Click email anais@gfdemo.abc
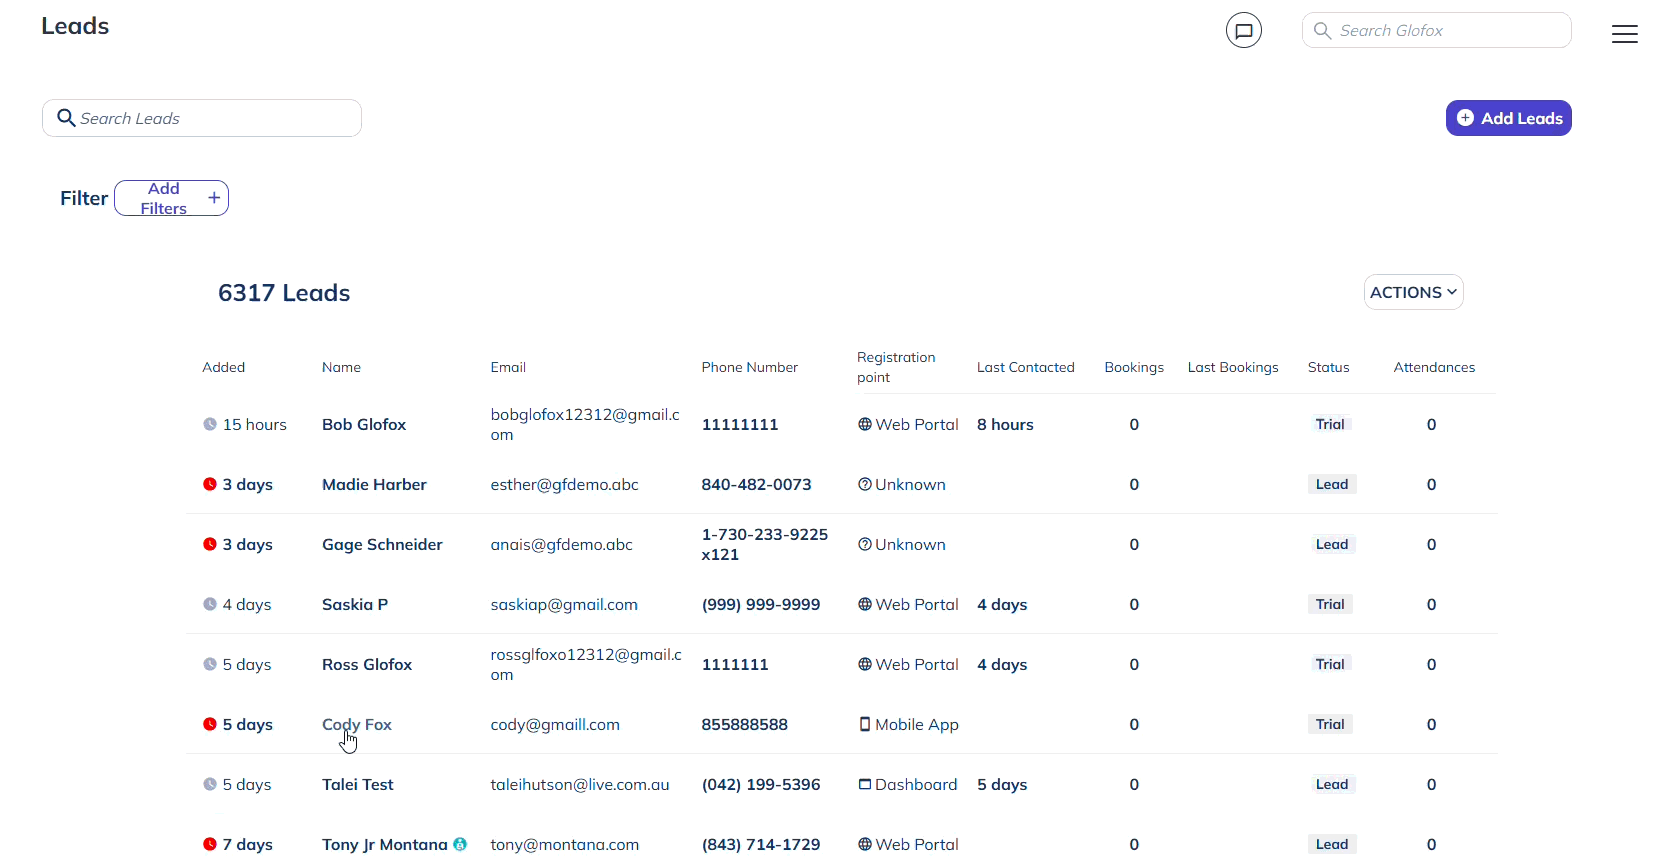Image resolution: width=1654 pixels, height=868 pixels. point(561,544)
